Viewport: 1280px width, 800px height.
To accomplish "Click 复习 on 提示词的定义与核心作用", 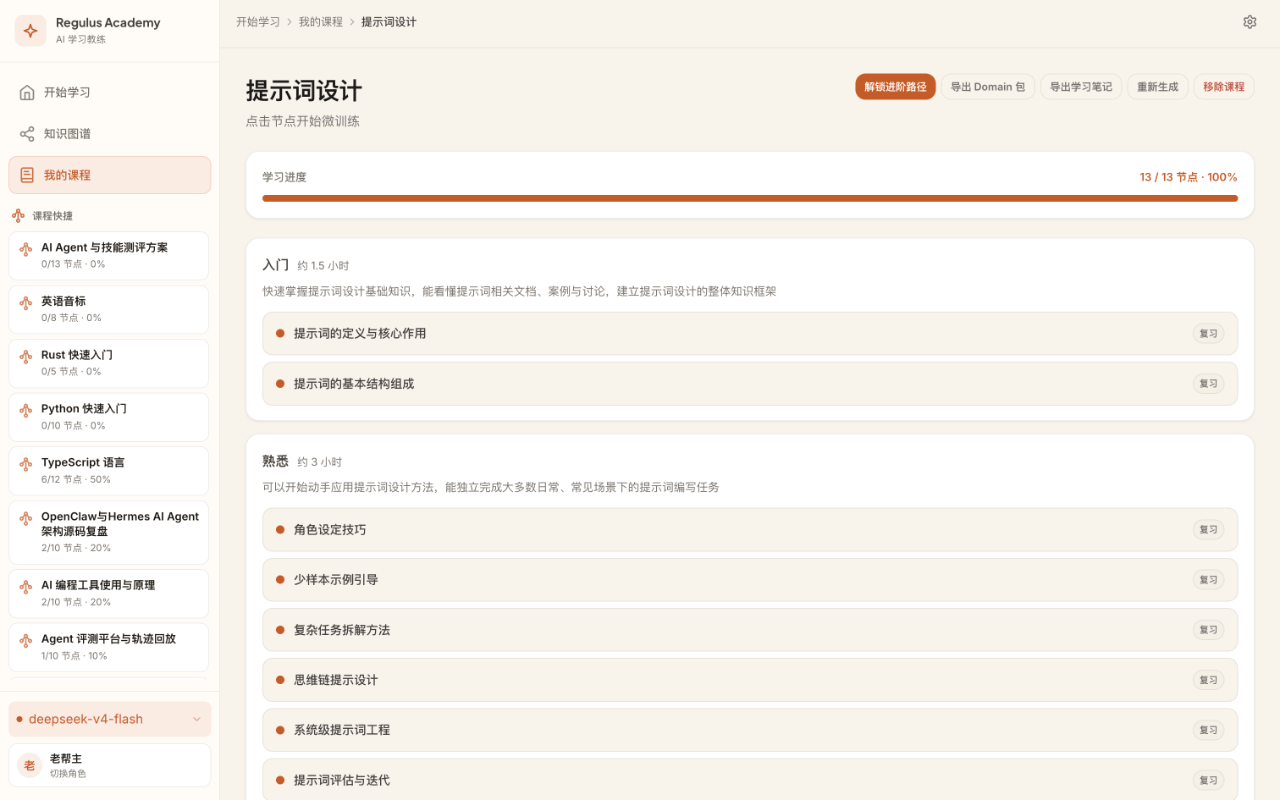I will tap(1209, 334).
